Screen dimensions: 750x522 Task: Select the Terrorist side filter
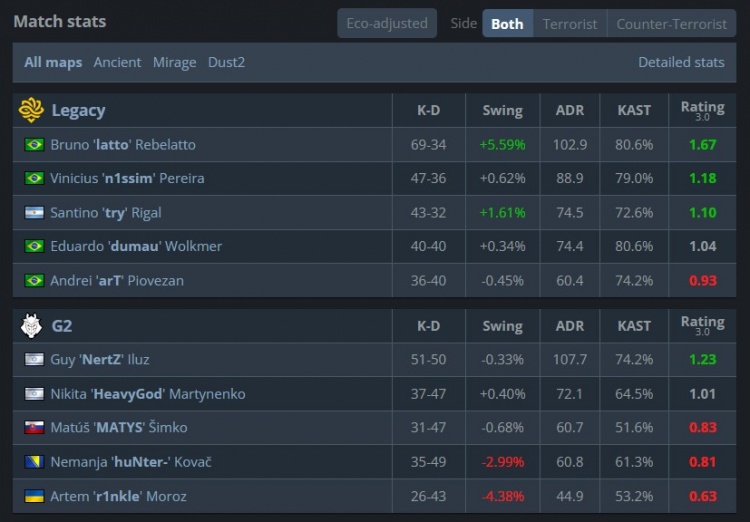click(570, 23)
